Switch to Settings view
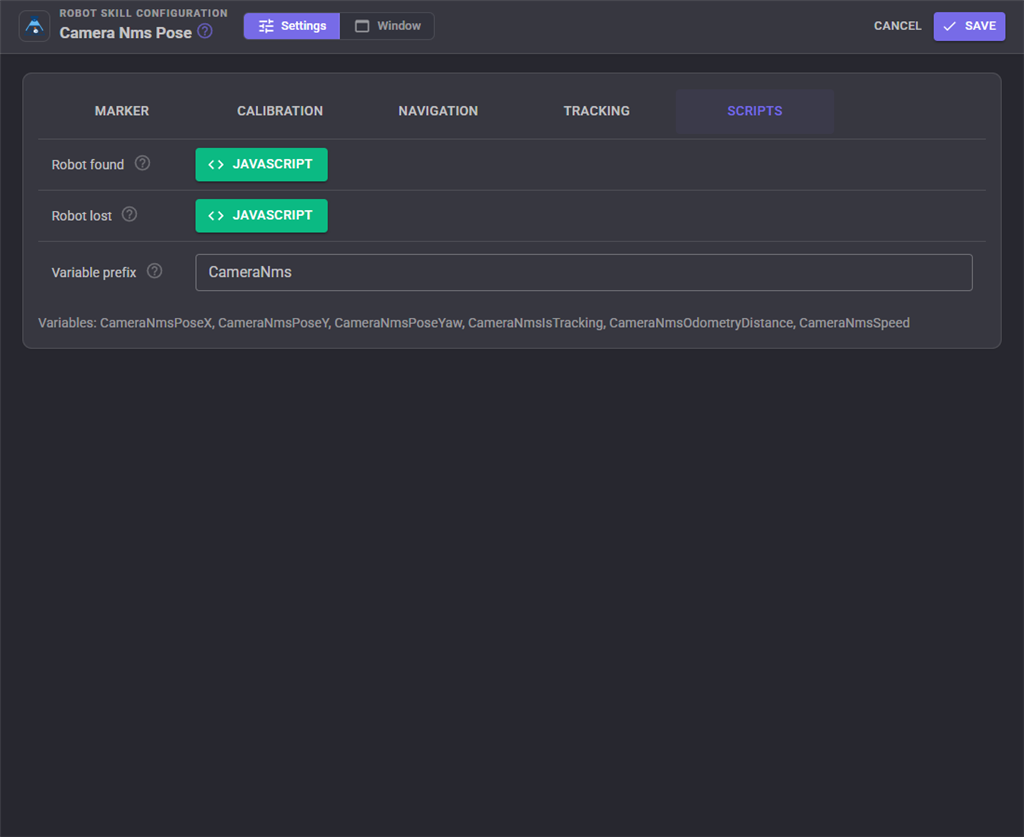 [292, 26]
